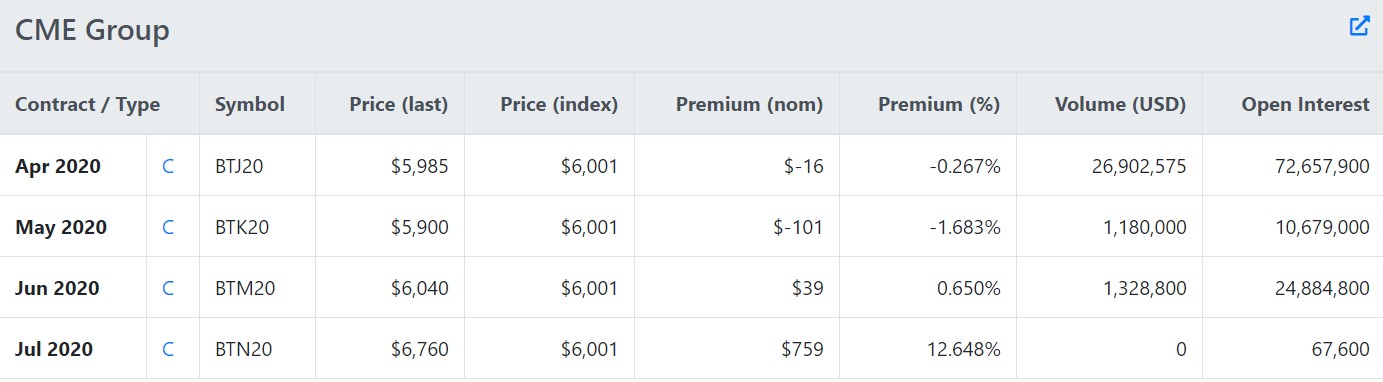Image resolution: width=1383 pixels, height=382 pixels.
Task: Open the chart icon for Jul 2020
Action: coord(168,350)
